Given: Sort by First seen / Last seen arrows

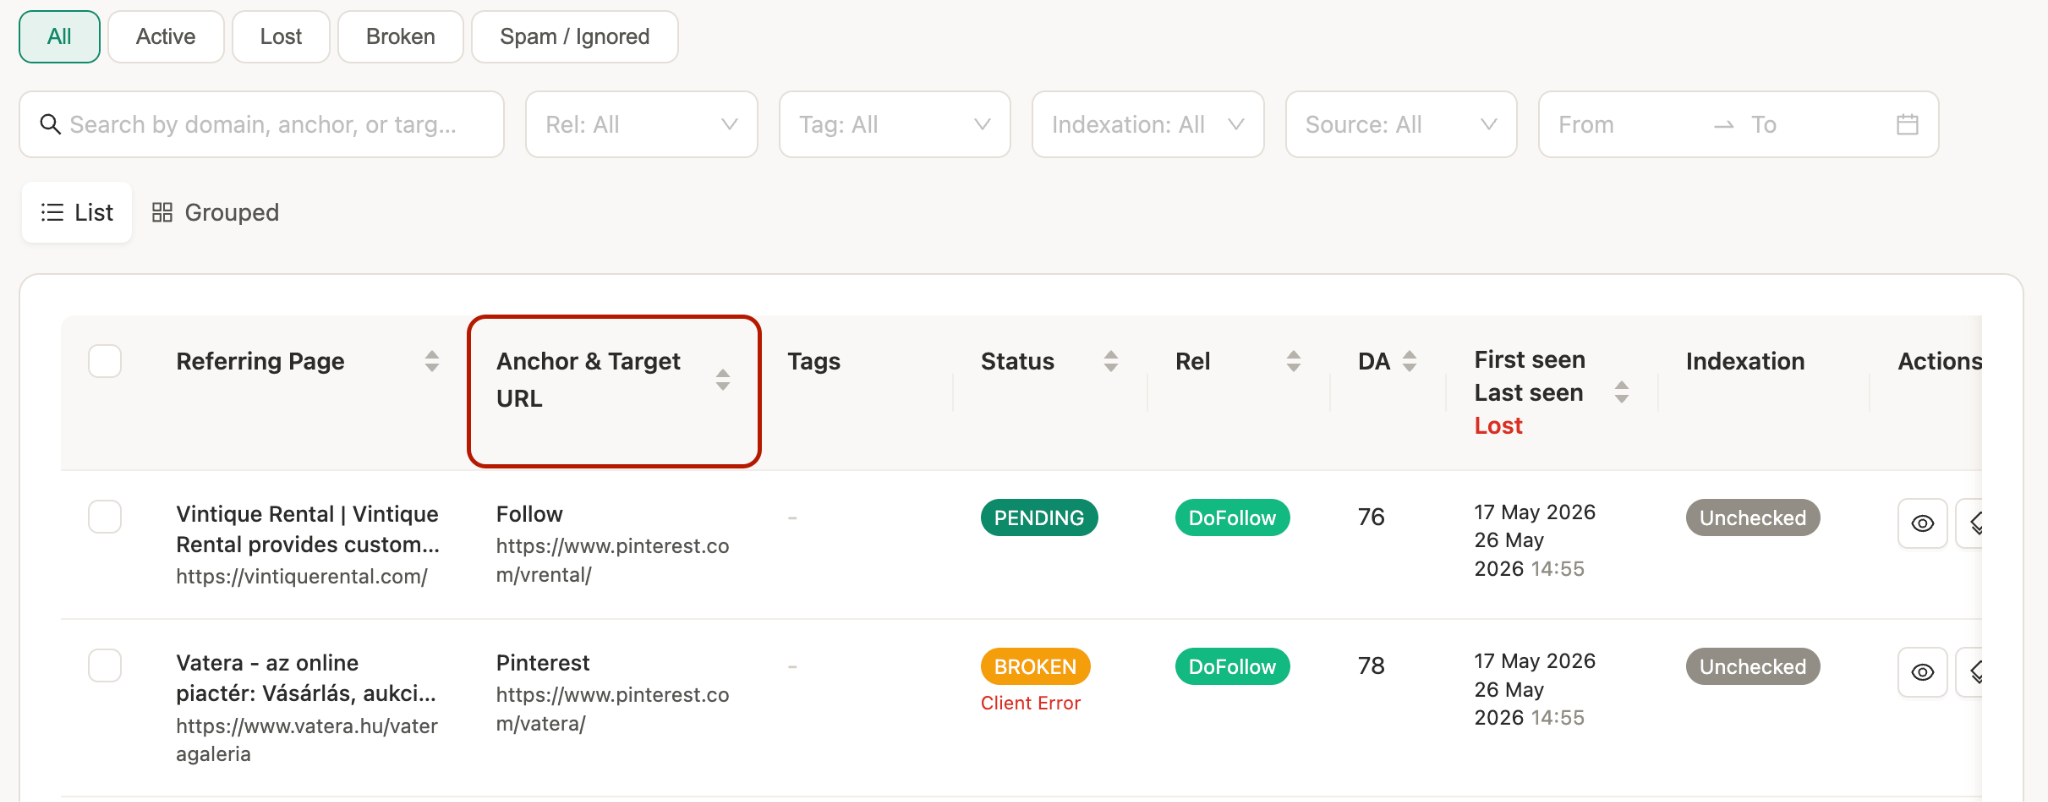Looking at the screenshot, I should tap(1622, 392).
